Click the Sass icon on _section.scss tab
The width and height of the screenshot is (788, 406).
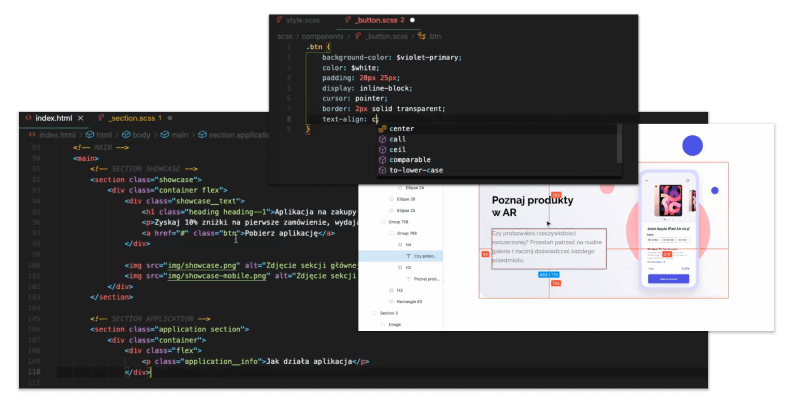[101, 118]
